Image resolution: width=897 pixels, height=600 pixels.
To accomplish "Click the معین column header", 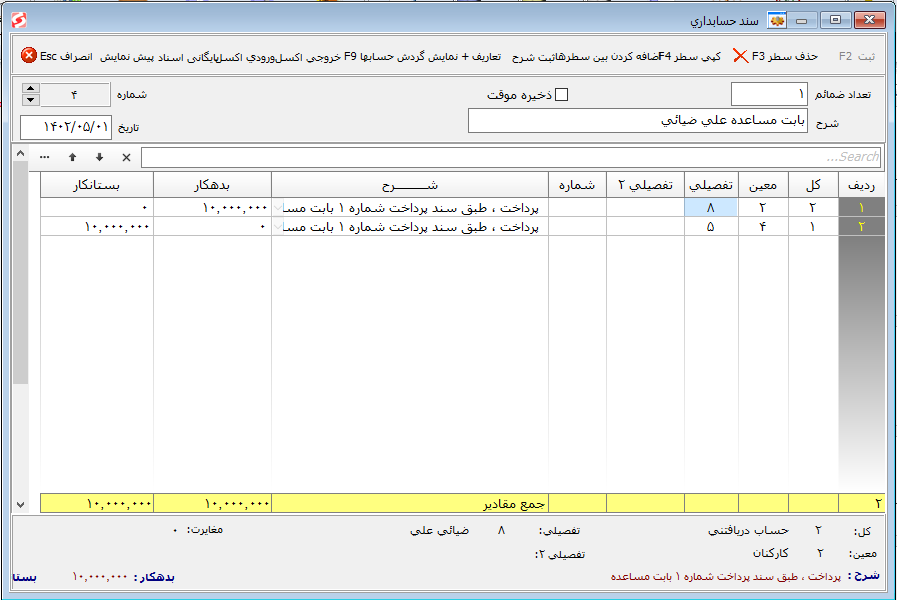I will click(763, 185).
